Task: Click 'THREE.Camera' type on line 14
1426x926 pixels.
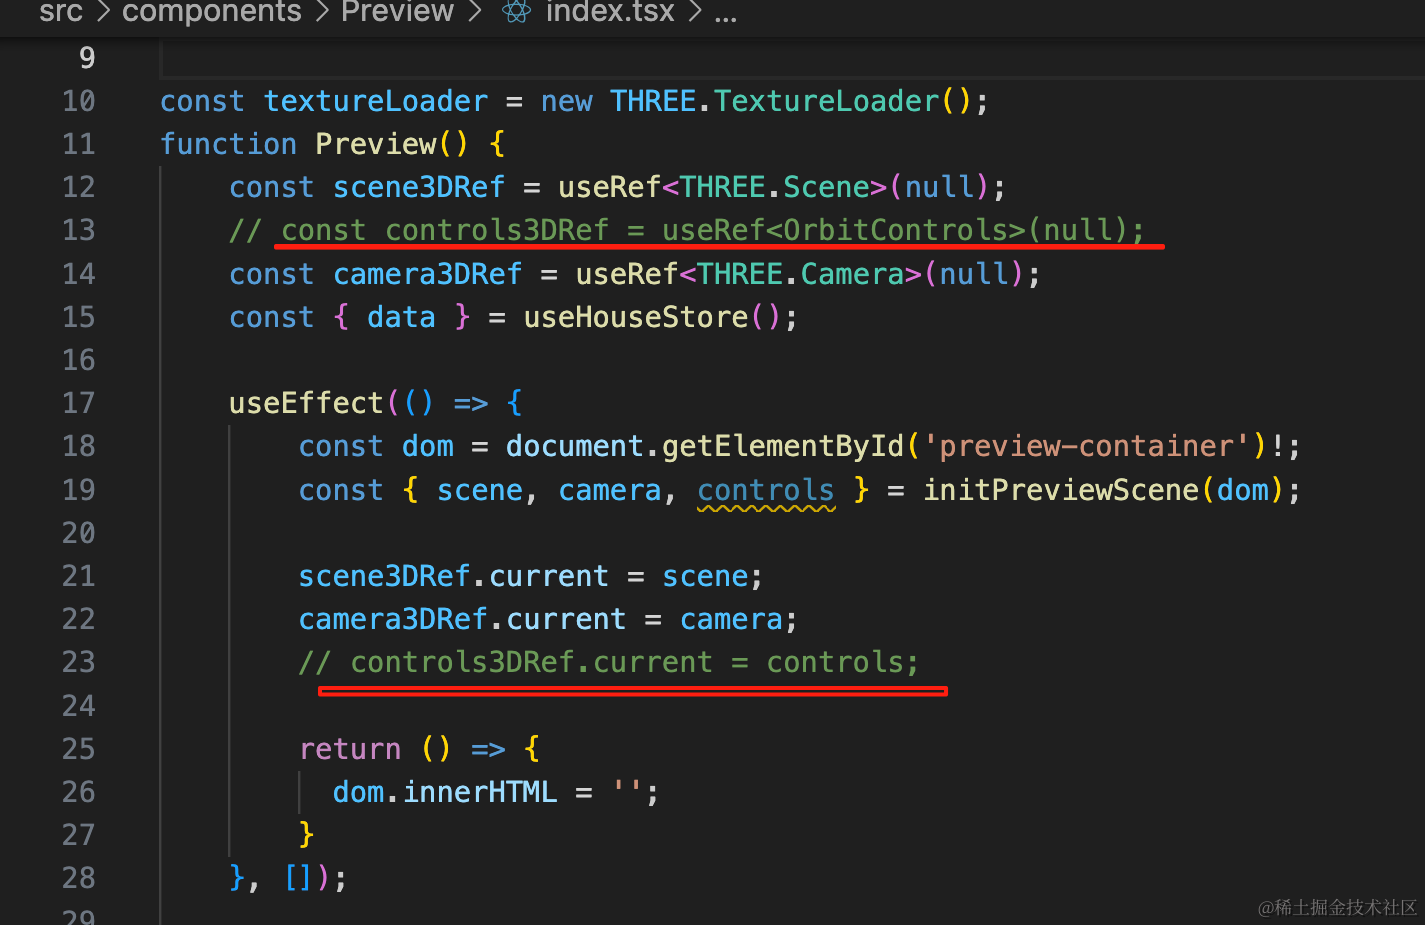Action: click(801, 274)
